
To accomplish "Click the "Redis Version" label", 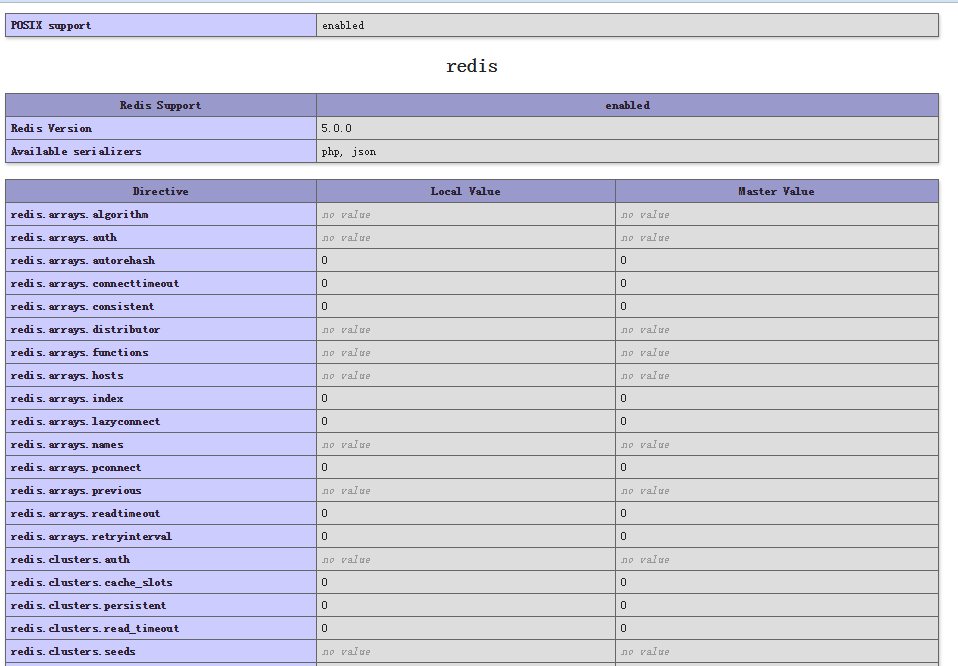I will tap(51, 128).
